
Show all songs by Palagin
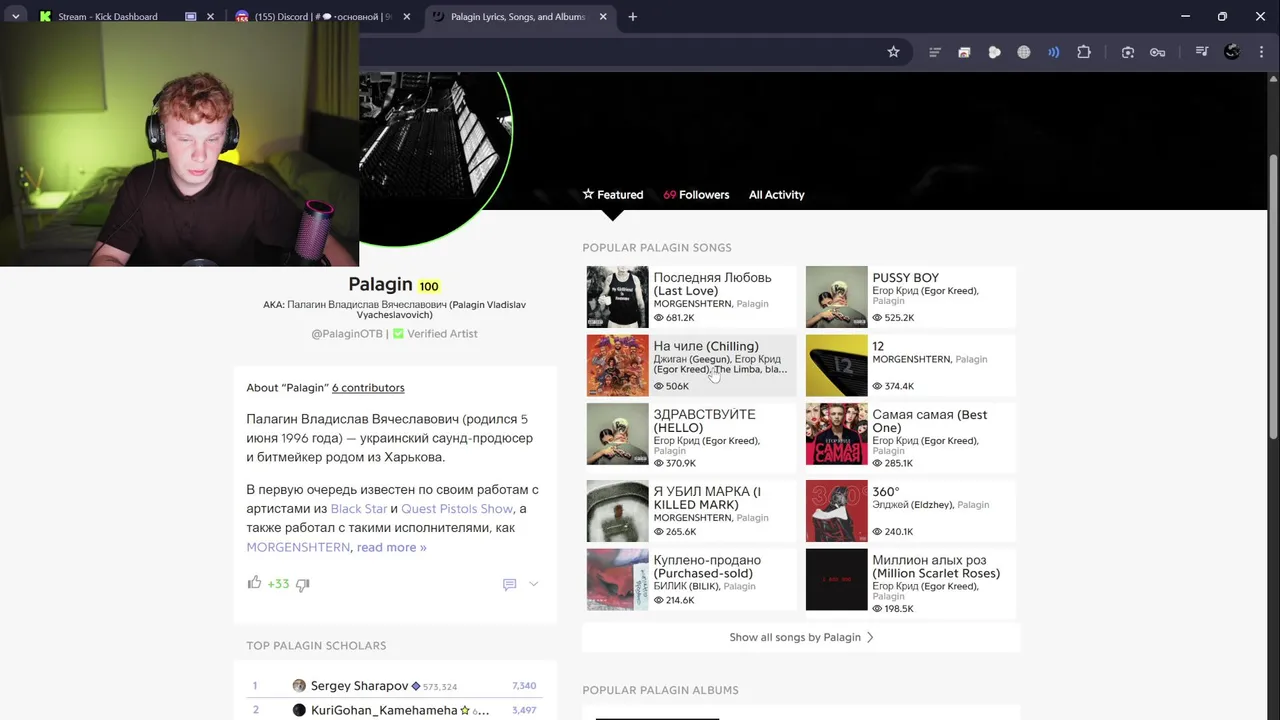(801, 637)
